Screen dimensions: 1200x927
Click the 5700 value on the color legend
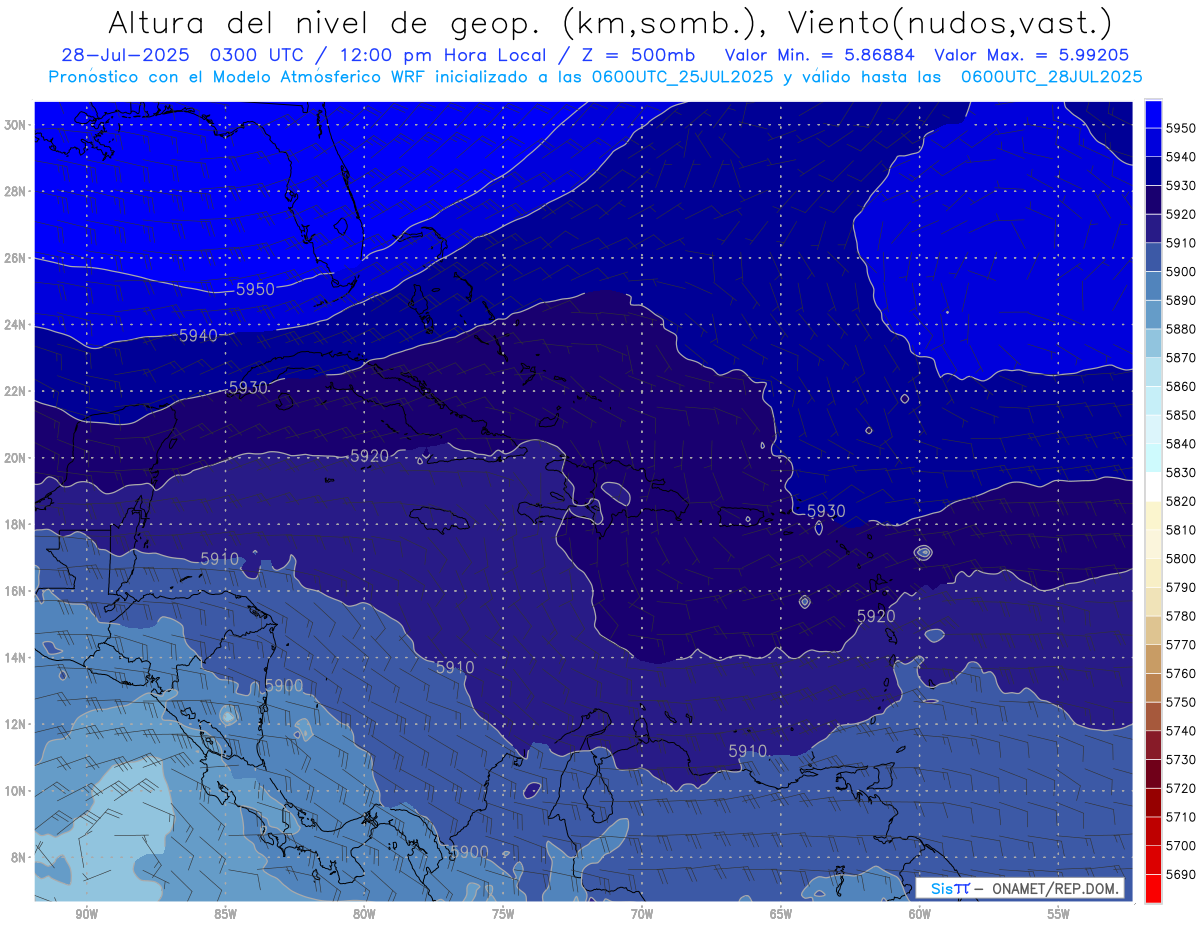click(x=1181, y=845)
